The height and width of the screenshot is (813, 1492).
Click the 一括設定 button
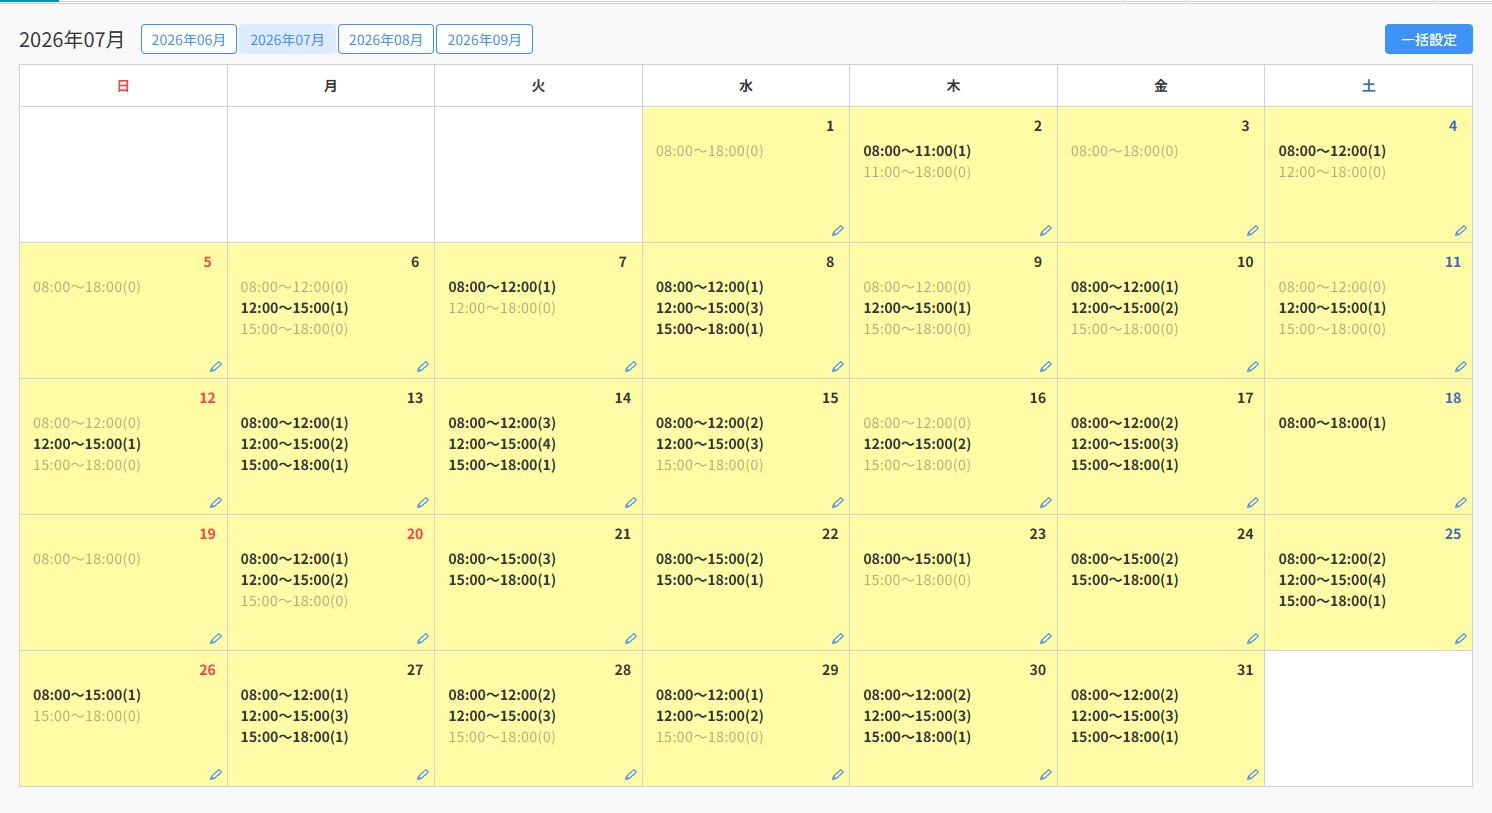pos(1429,40)
